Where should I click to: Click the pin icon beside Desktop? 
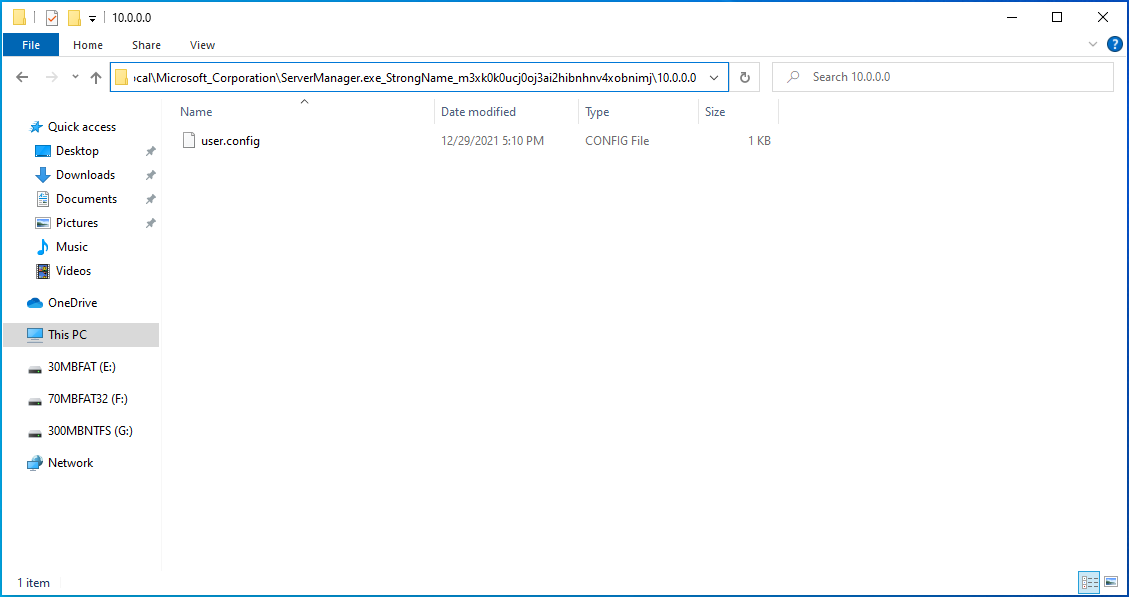click(150, 151)
